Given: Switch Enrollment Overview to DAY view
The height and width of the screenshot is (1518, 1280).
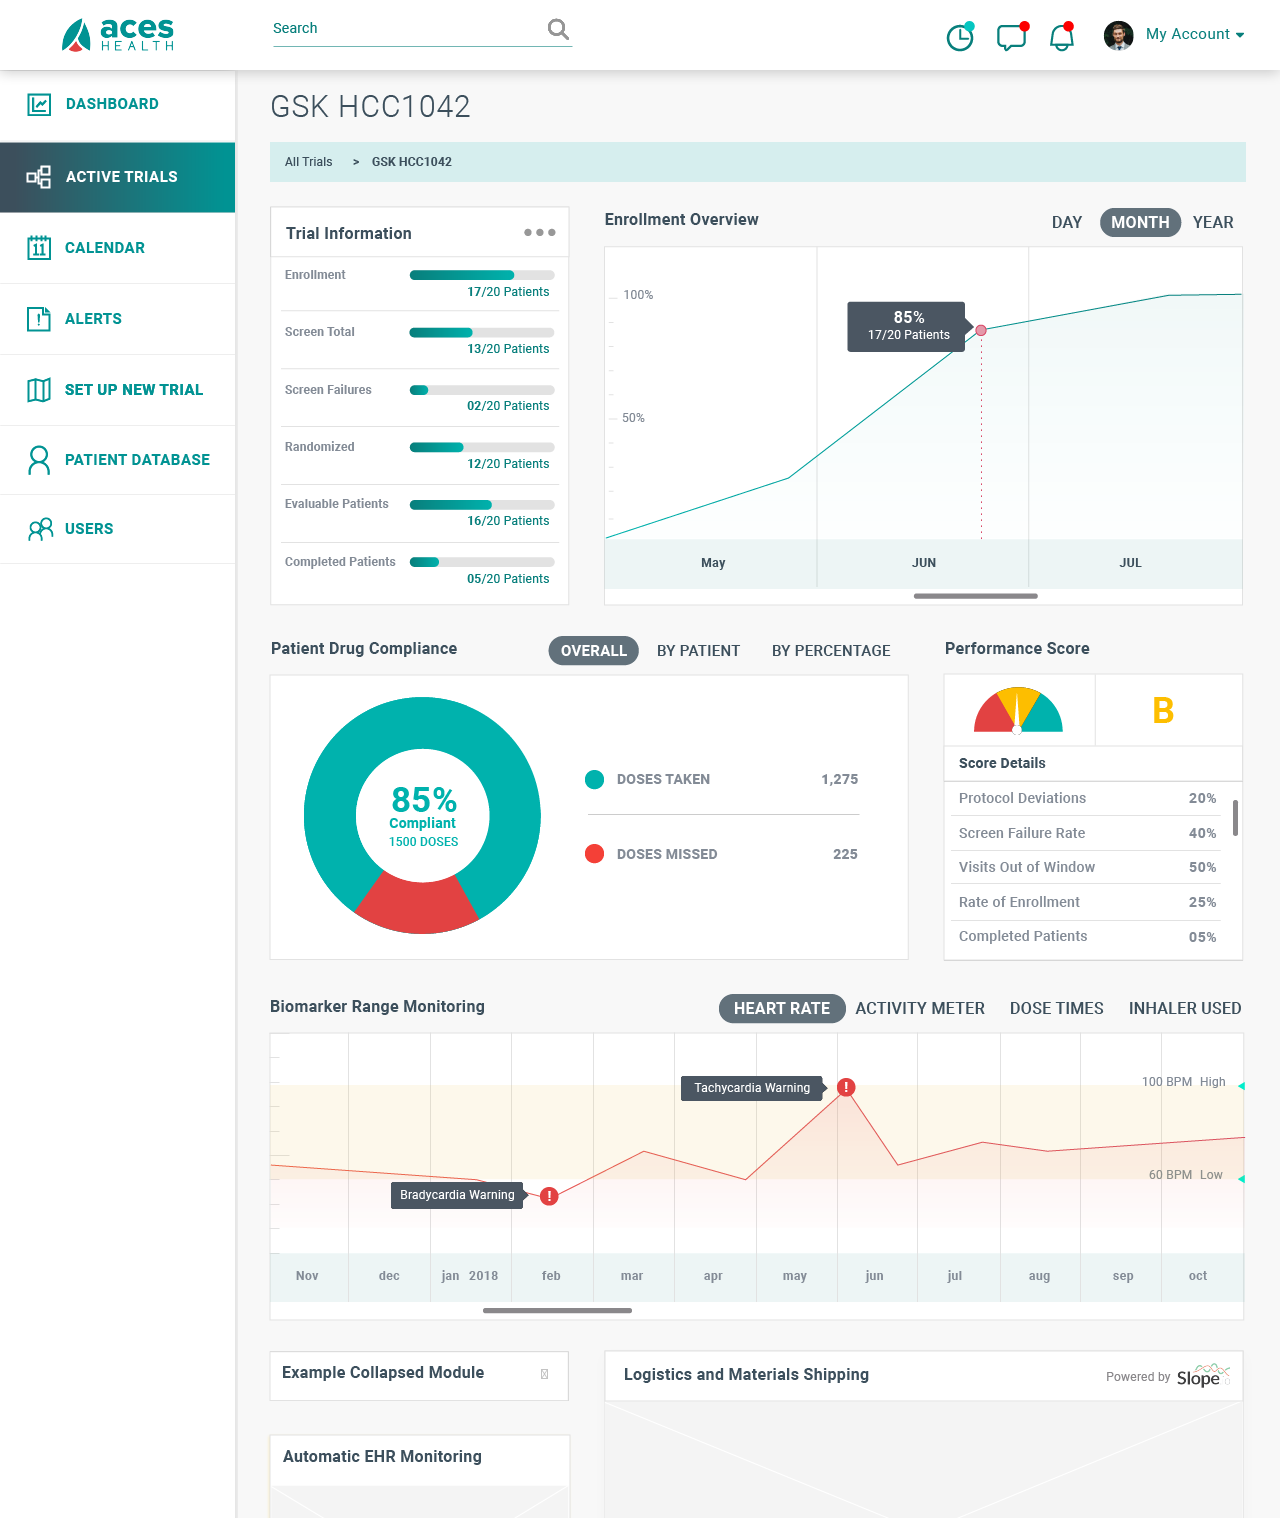Looking at the screenshot, I should coord(1066,222).
